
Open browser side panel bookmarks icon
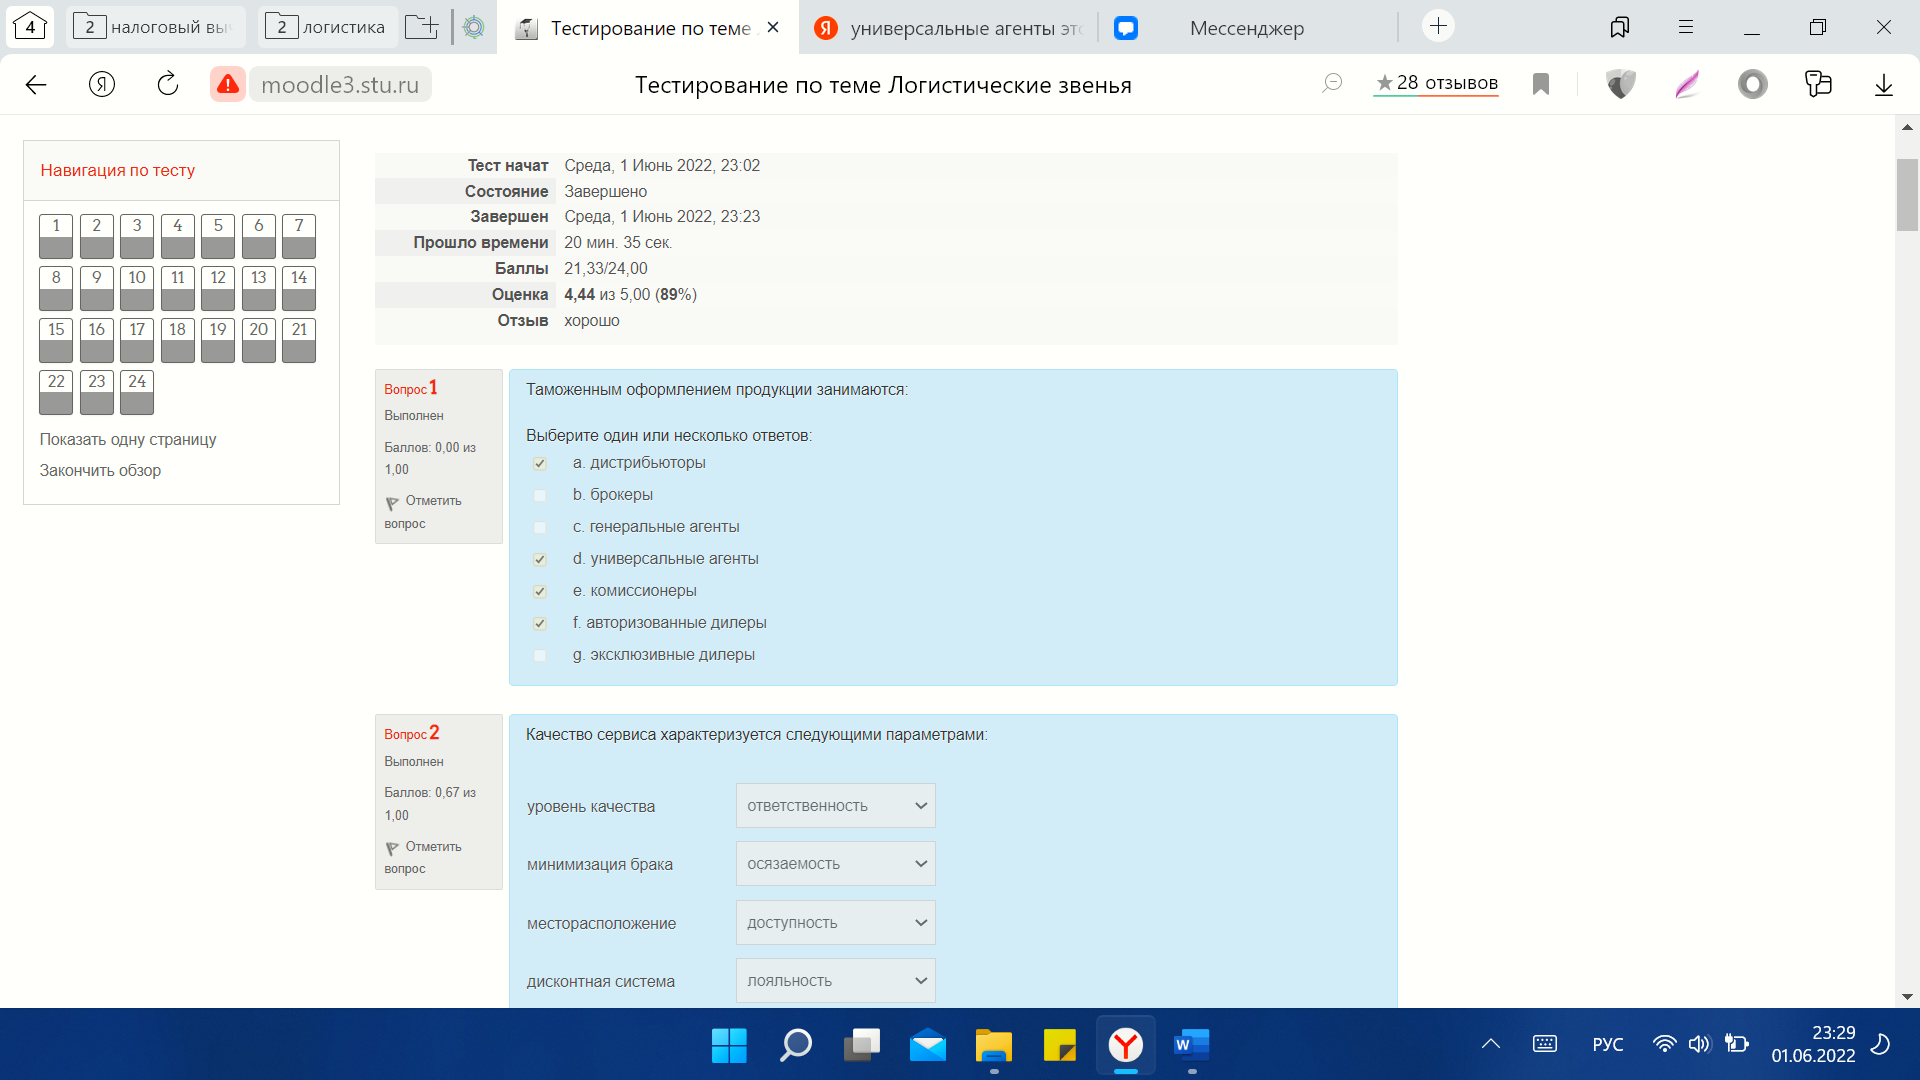click(1620, 27)
